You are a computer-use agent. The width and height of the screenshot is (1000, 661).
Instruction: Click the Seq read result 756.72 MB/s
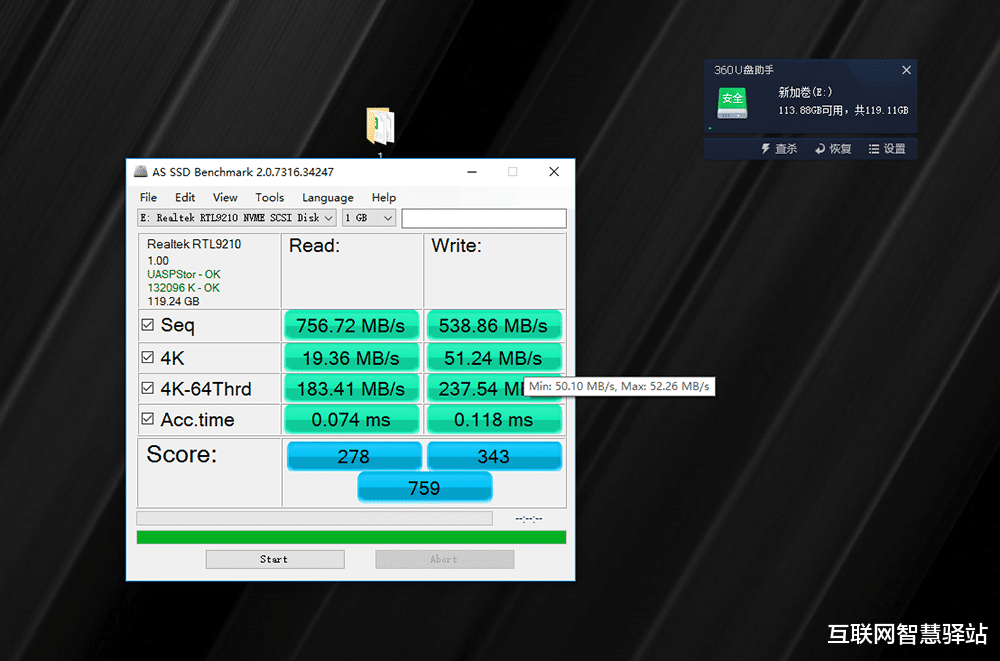351,325
